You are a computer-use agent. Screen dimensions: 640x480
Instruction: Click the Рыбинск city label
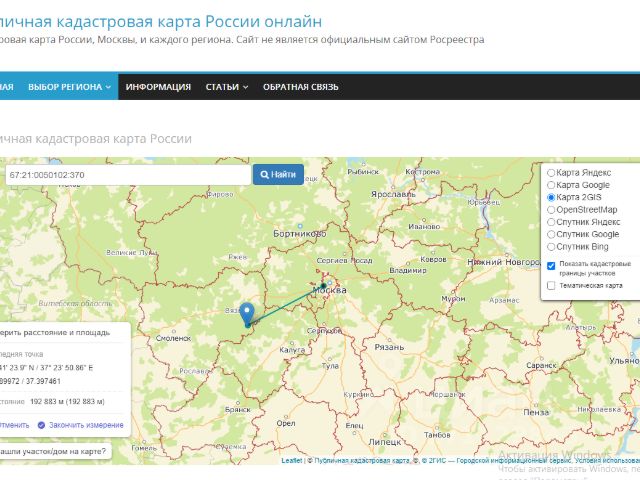(x=363, y=172)
